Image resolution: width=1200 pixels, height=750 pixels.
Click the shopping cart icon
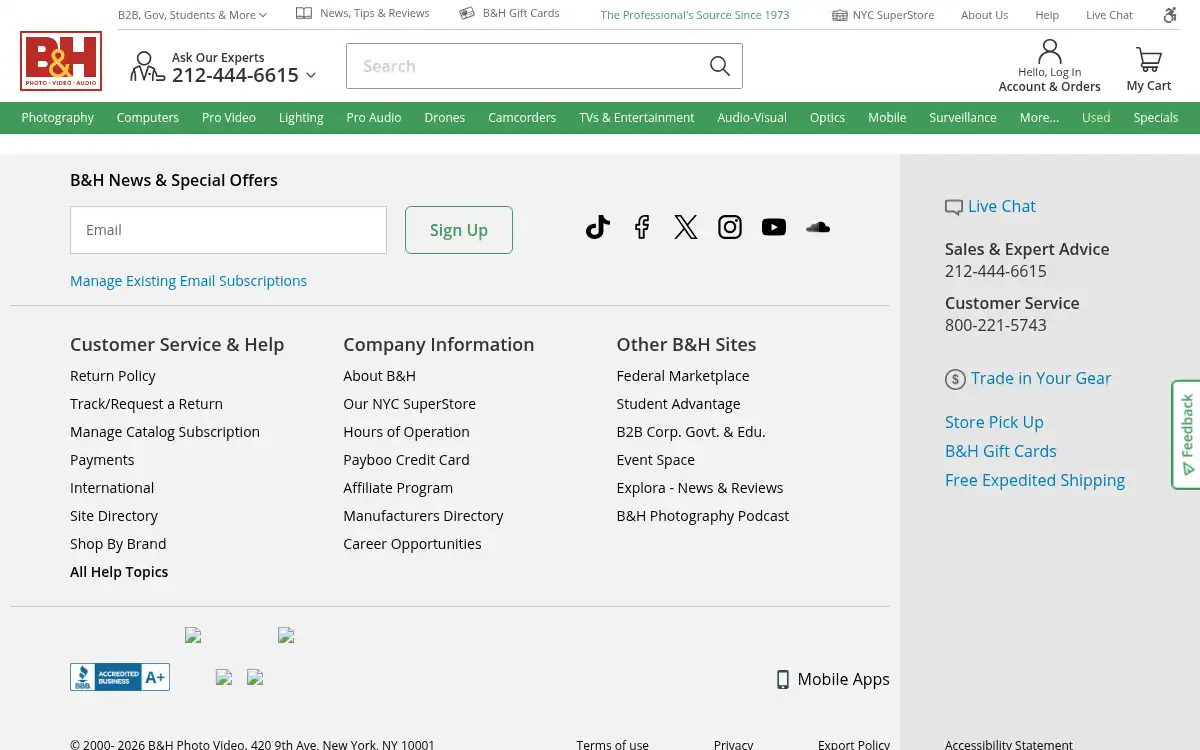1149,60
